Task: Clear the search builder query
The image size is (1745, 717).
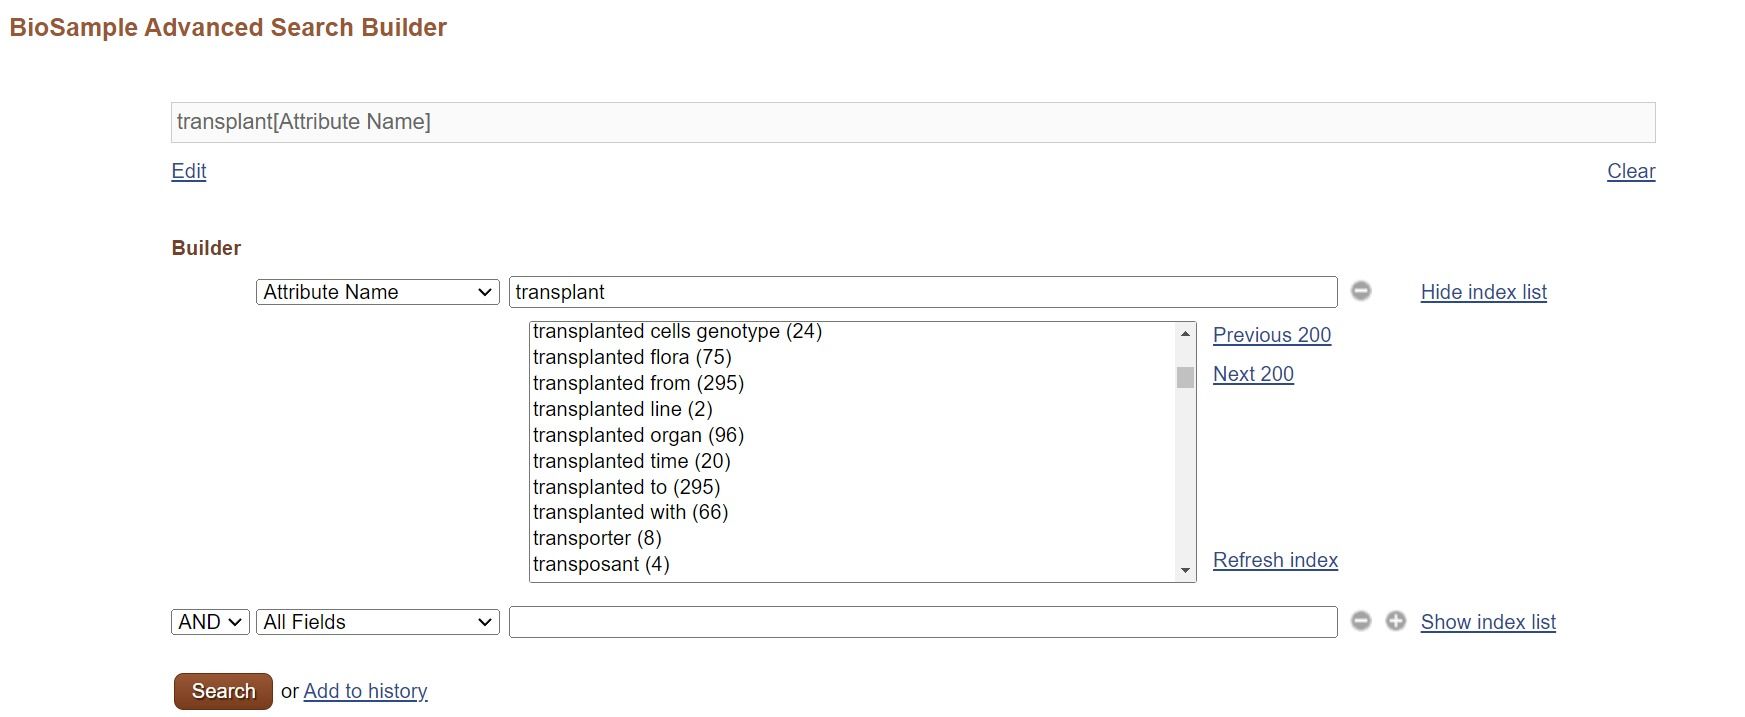Action: [1630, 171]
